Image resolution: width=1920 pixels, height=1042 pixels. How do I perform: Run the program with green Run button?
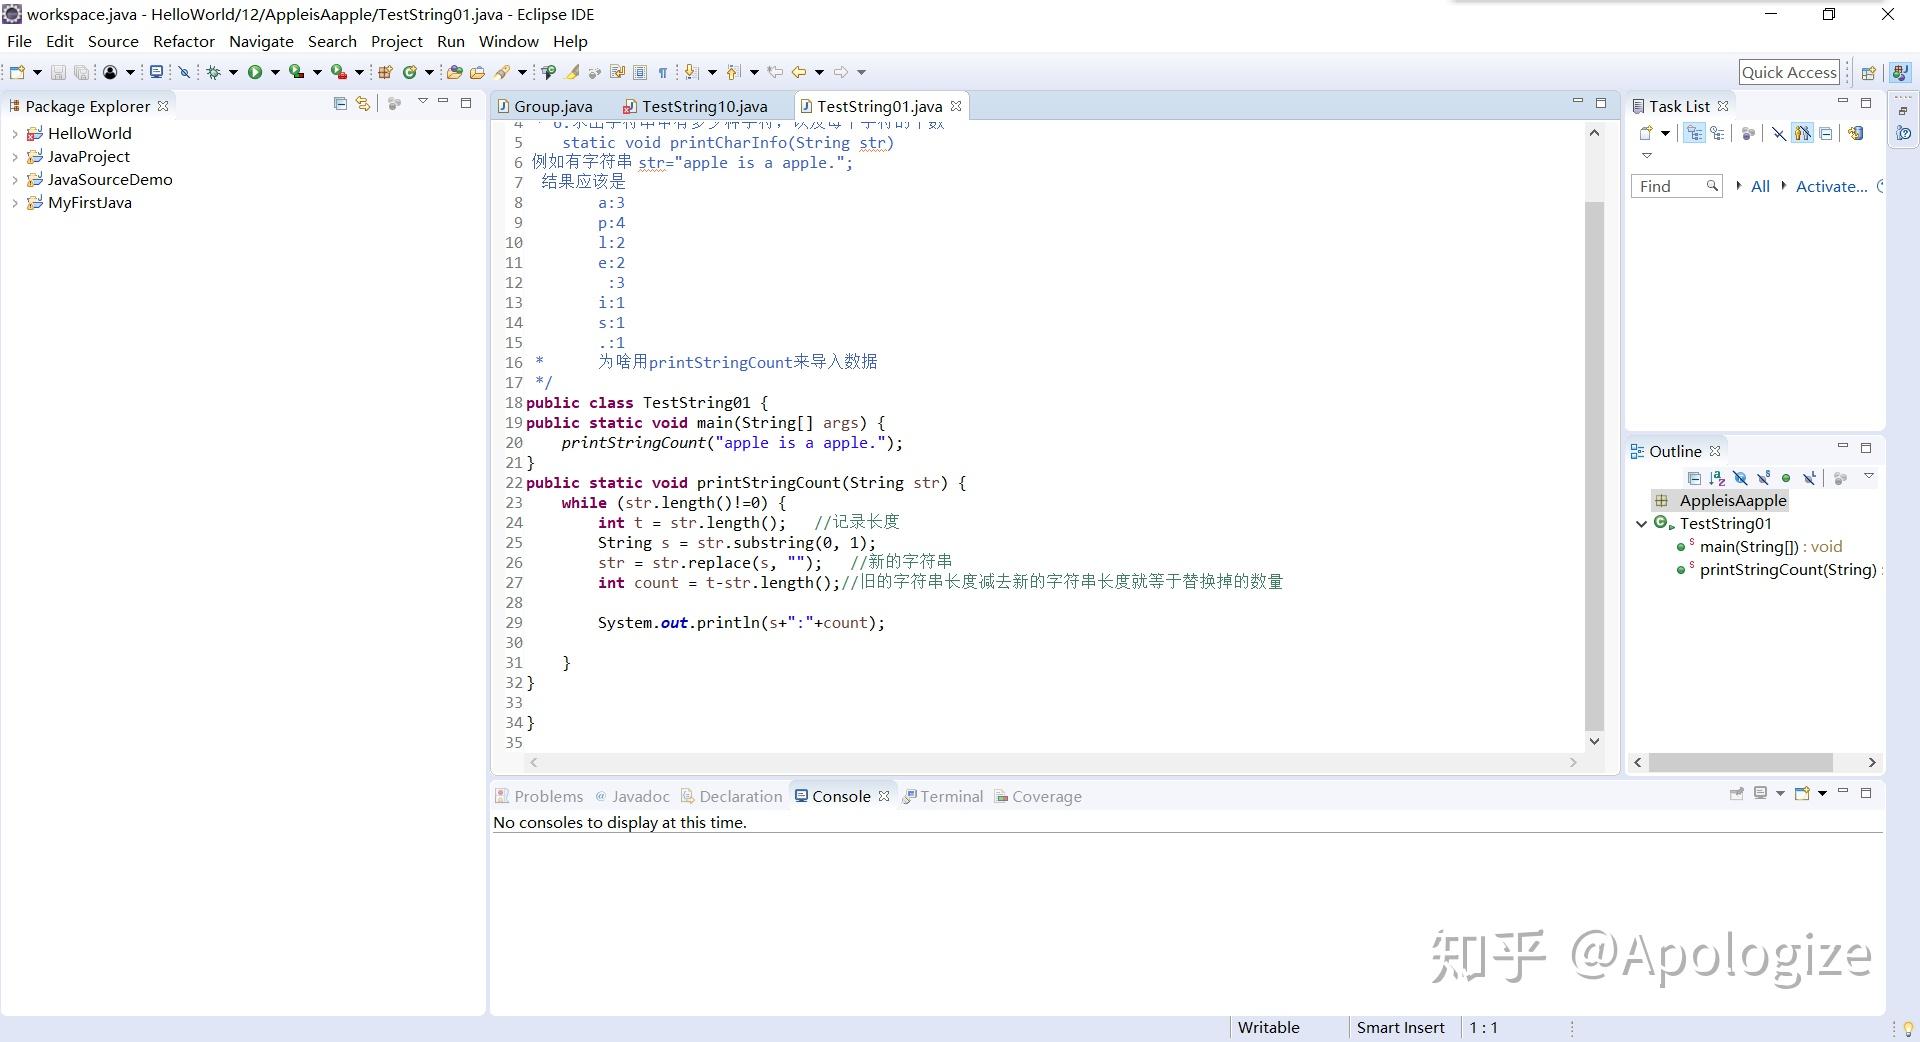[255, 72]
